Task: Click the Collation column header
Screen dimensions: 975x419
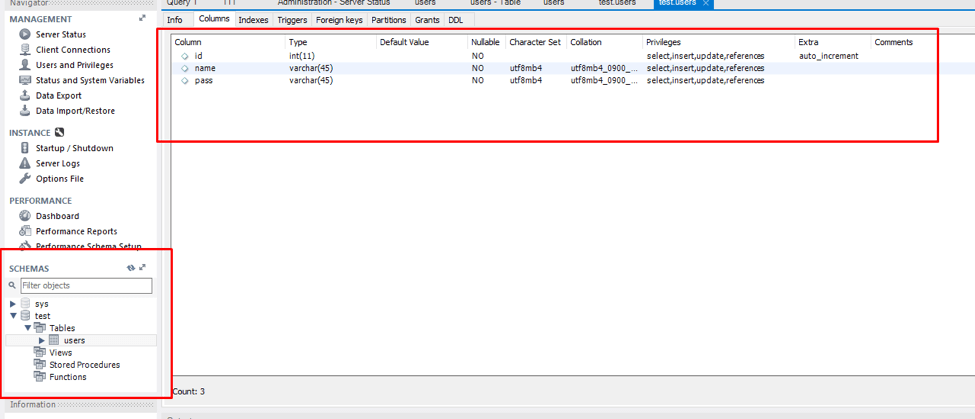Action: click(x=586, y=42)
